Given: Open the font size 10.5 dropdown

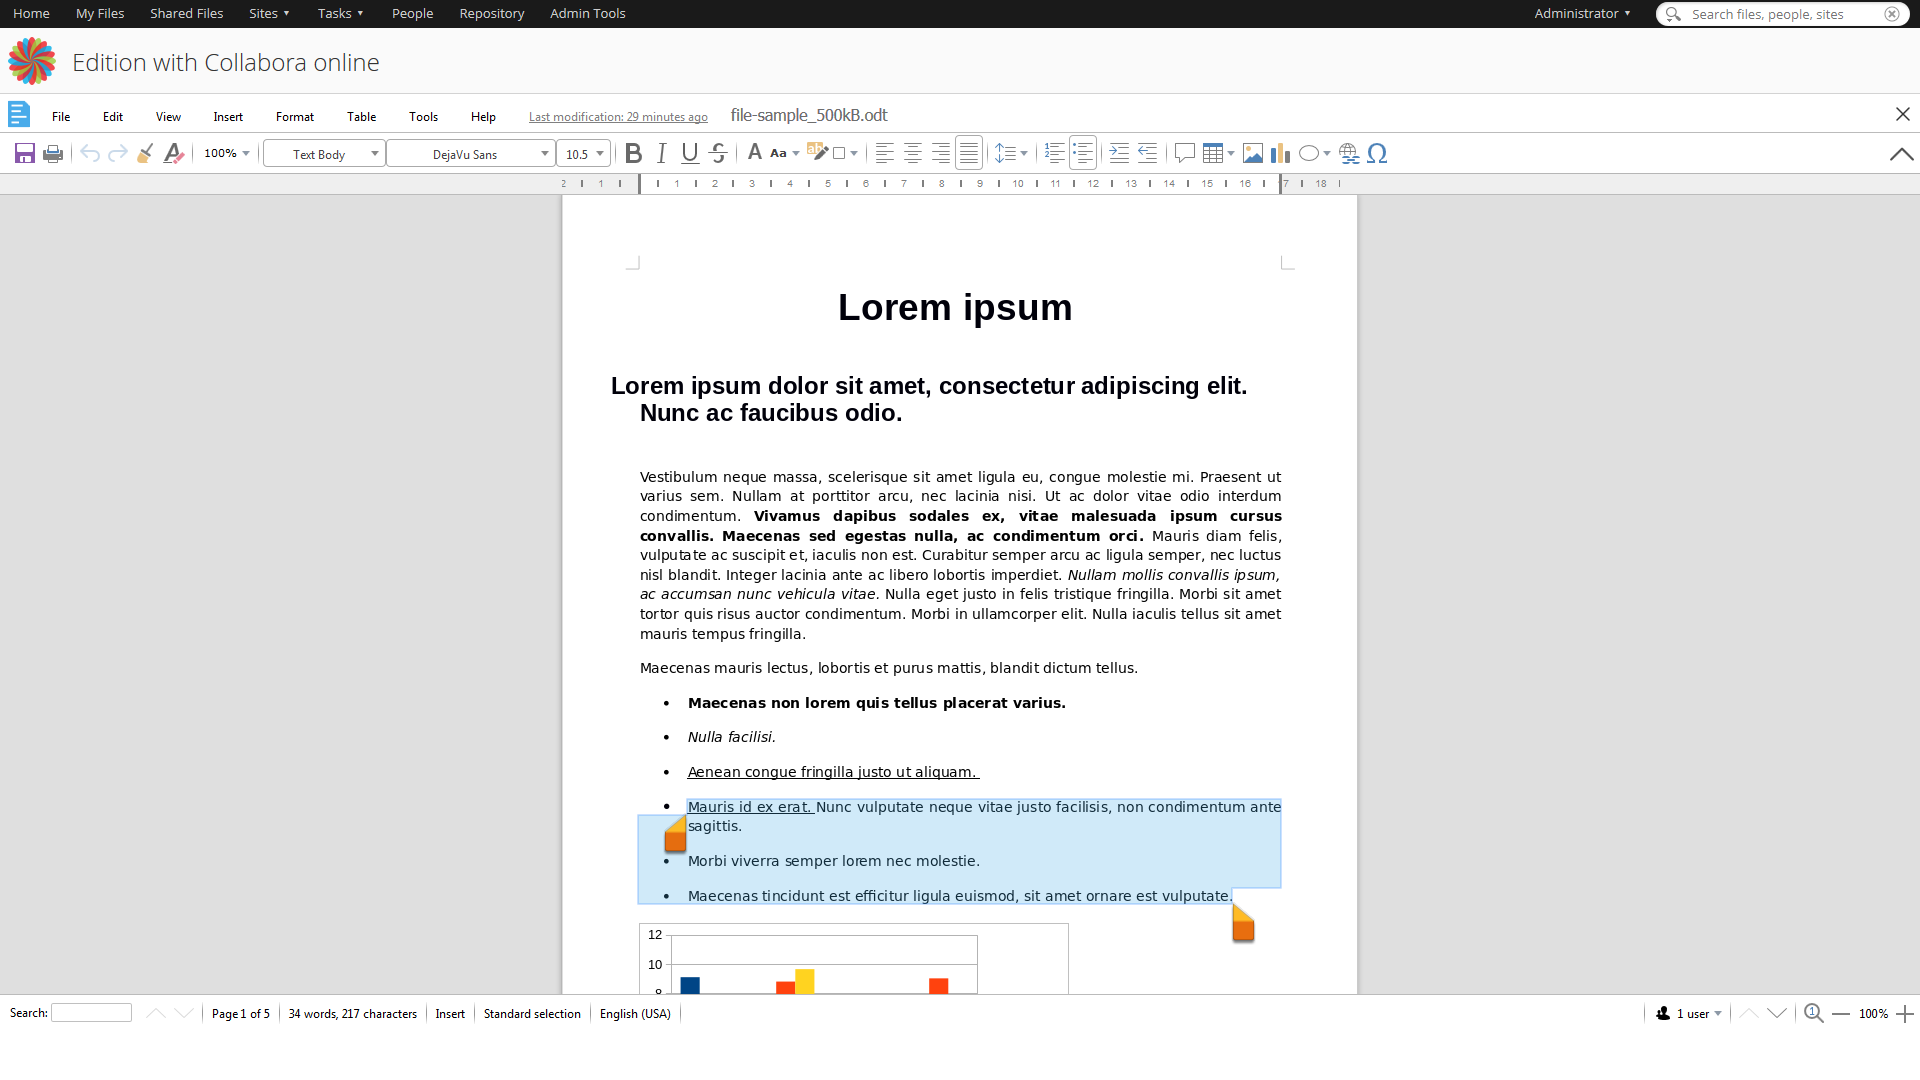Looking at the screenshot, I should 583,153.
